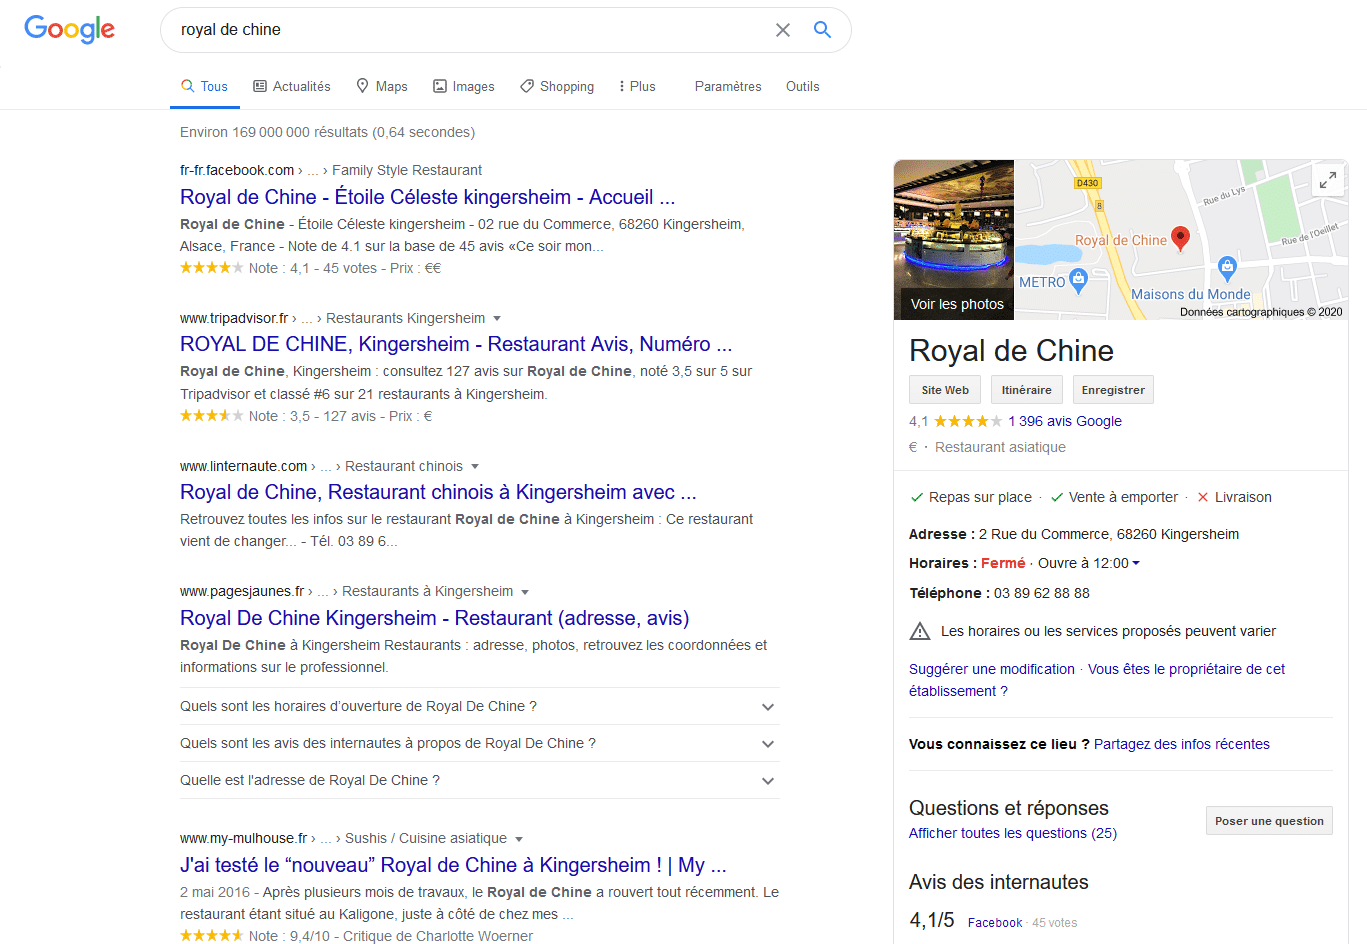Screen dimensions: 1367x944
Task: Click the METRO store pin on the map
Action: coord(1078,280)
